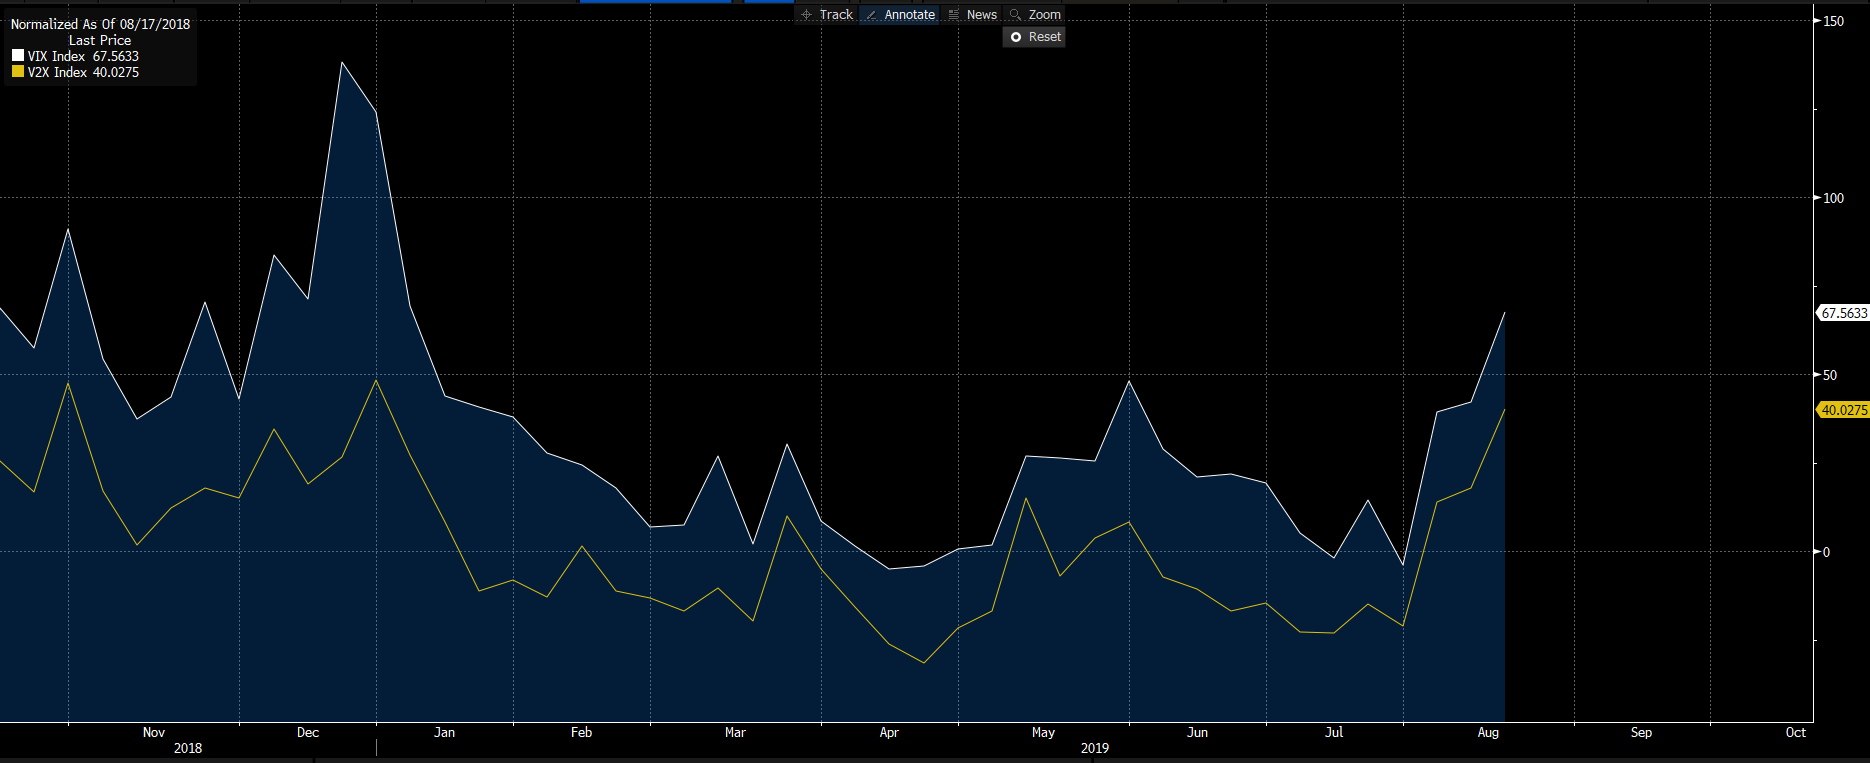The height and width of the screenshot is (763, 1870).
Task: Click the Last Price legend text
Action: (x=100, y=40)
